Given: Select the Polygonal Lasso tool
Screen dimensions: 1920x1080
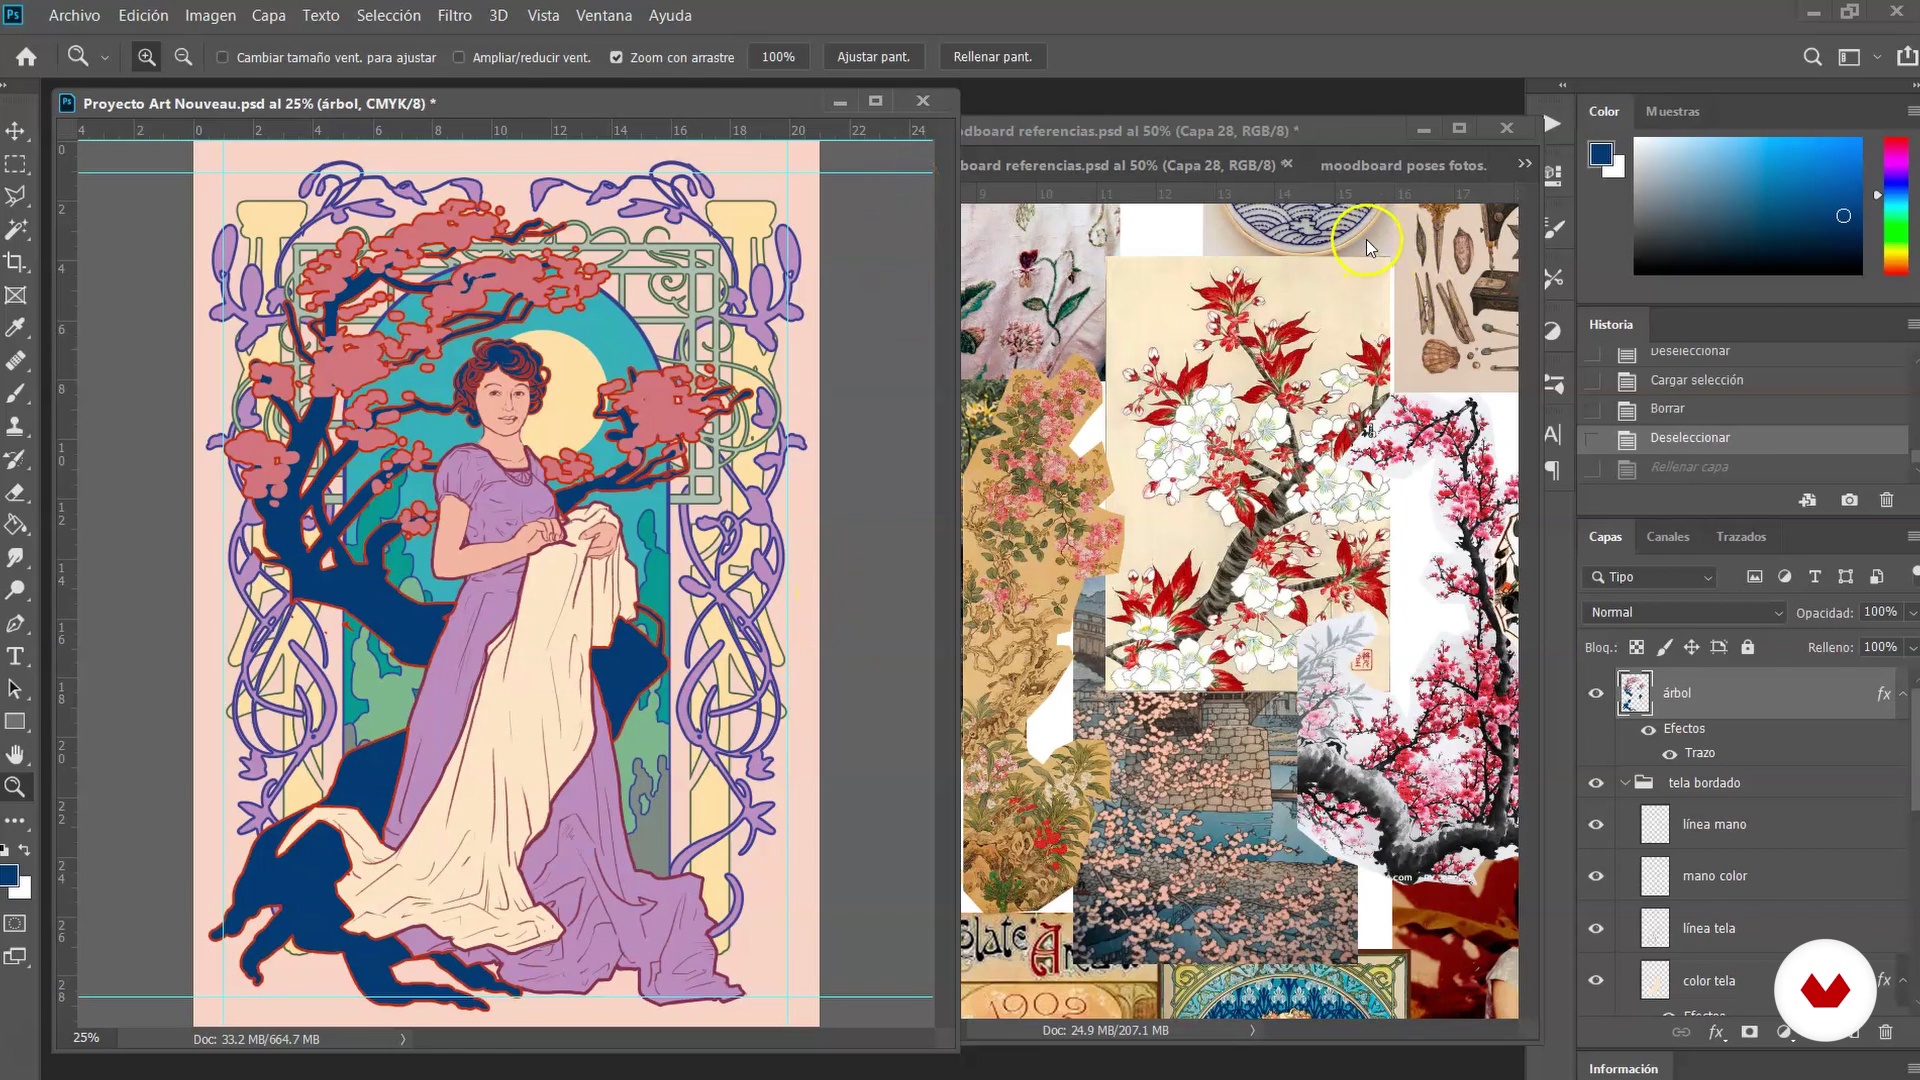Looking at the screenshot, I should click(x=15, y=197).
